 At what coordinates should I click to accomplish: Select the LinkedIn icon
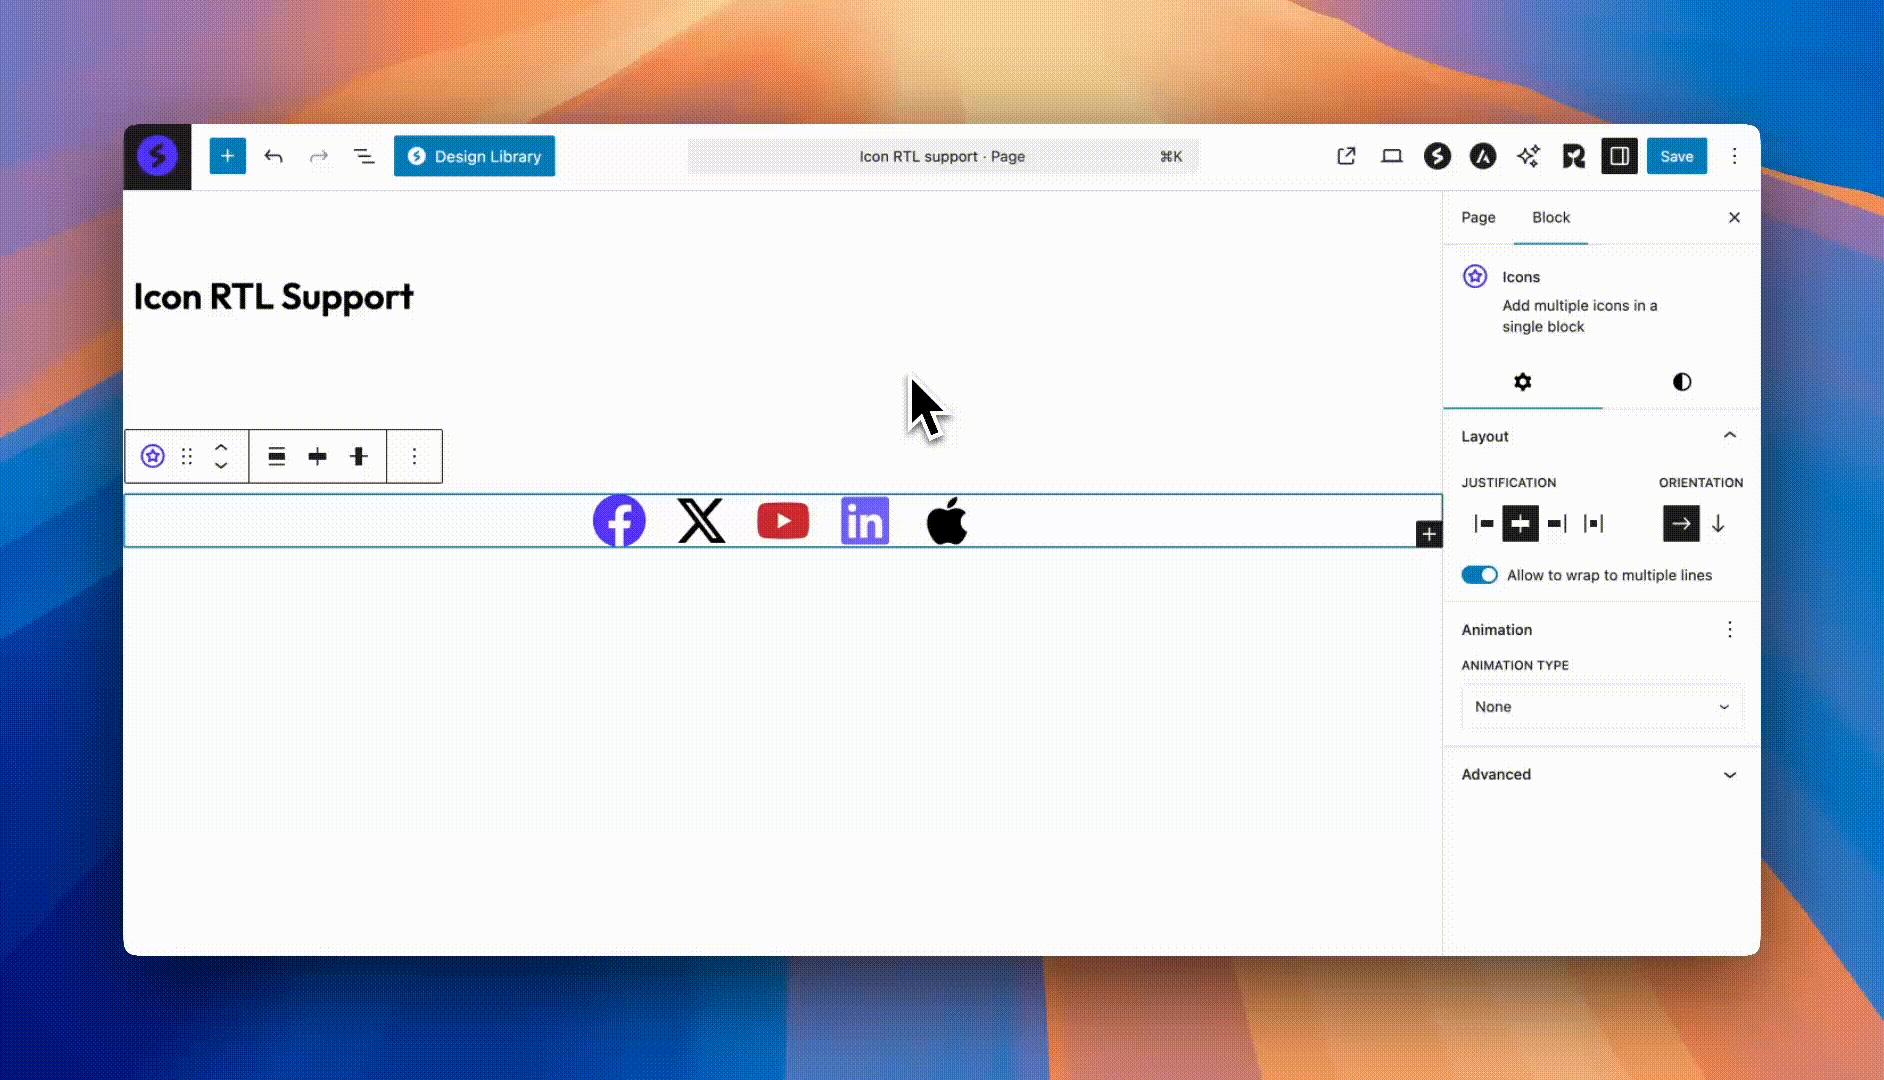tap(865, 521)
